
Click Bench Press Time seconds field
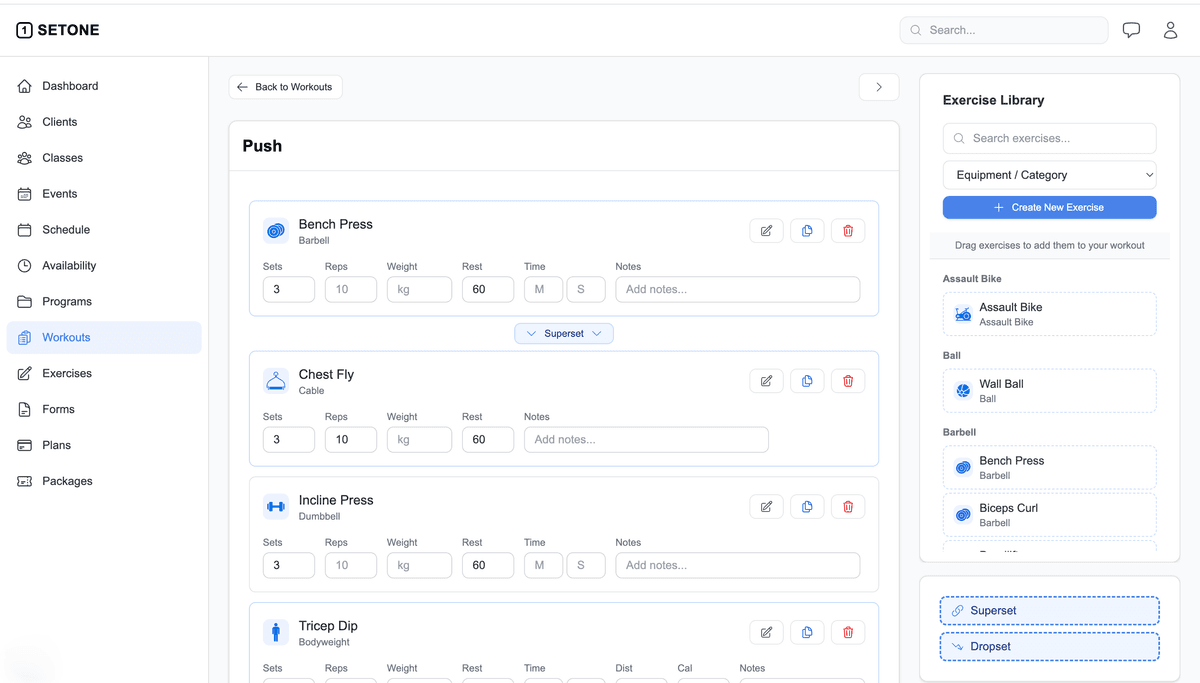586,289
